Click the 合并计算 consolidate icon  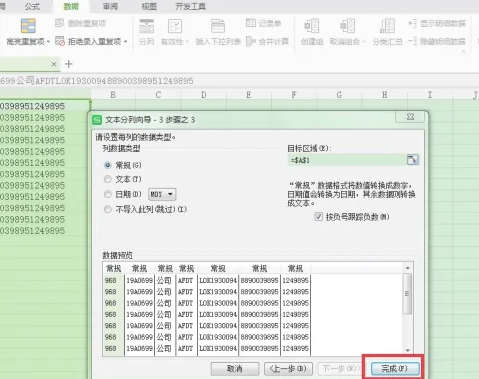(251, 41)
